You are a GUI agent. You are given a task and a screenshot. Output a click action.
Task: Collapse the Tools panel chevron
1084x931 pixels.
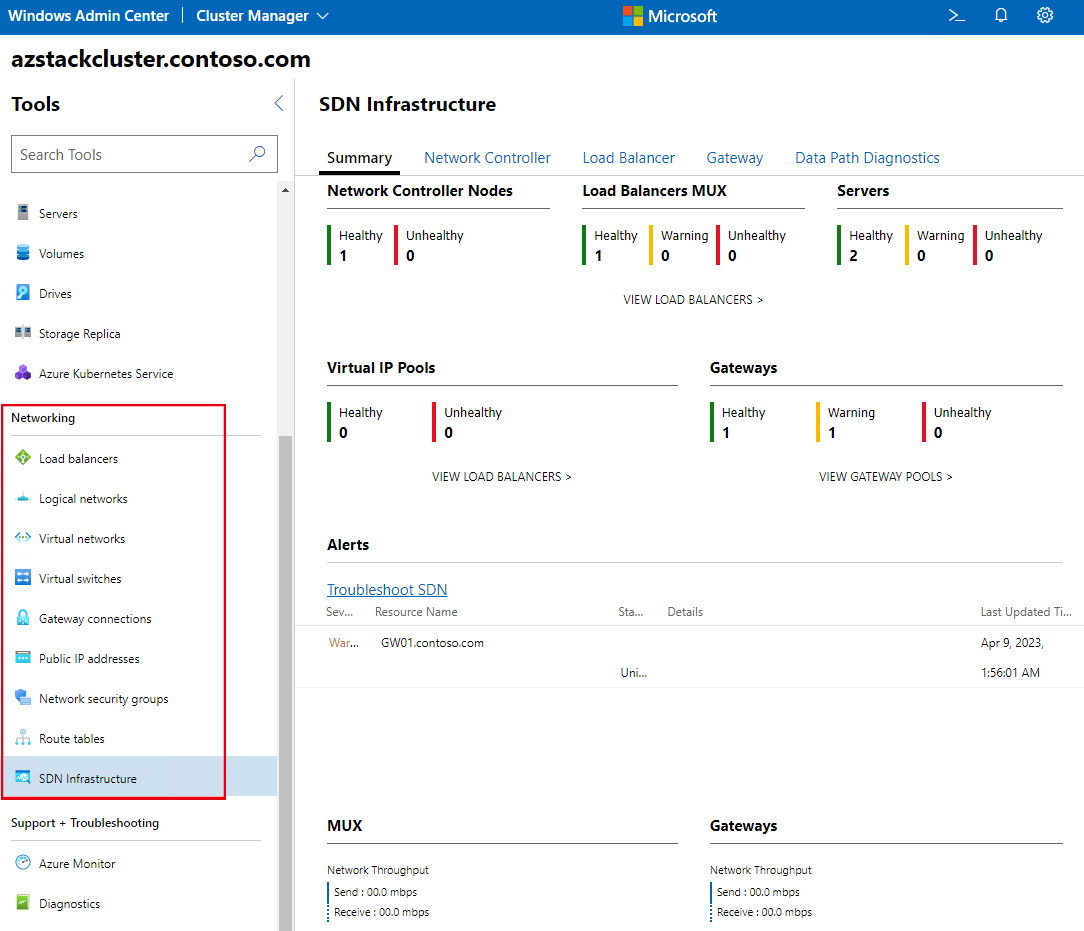click(279, 104)
